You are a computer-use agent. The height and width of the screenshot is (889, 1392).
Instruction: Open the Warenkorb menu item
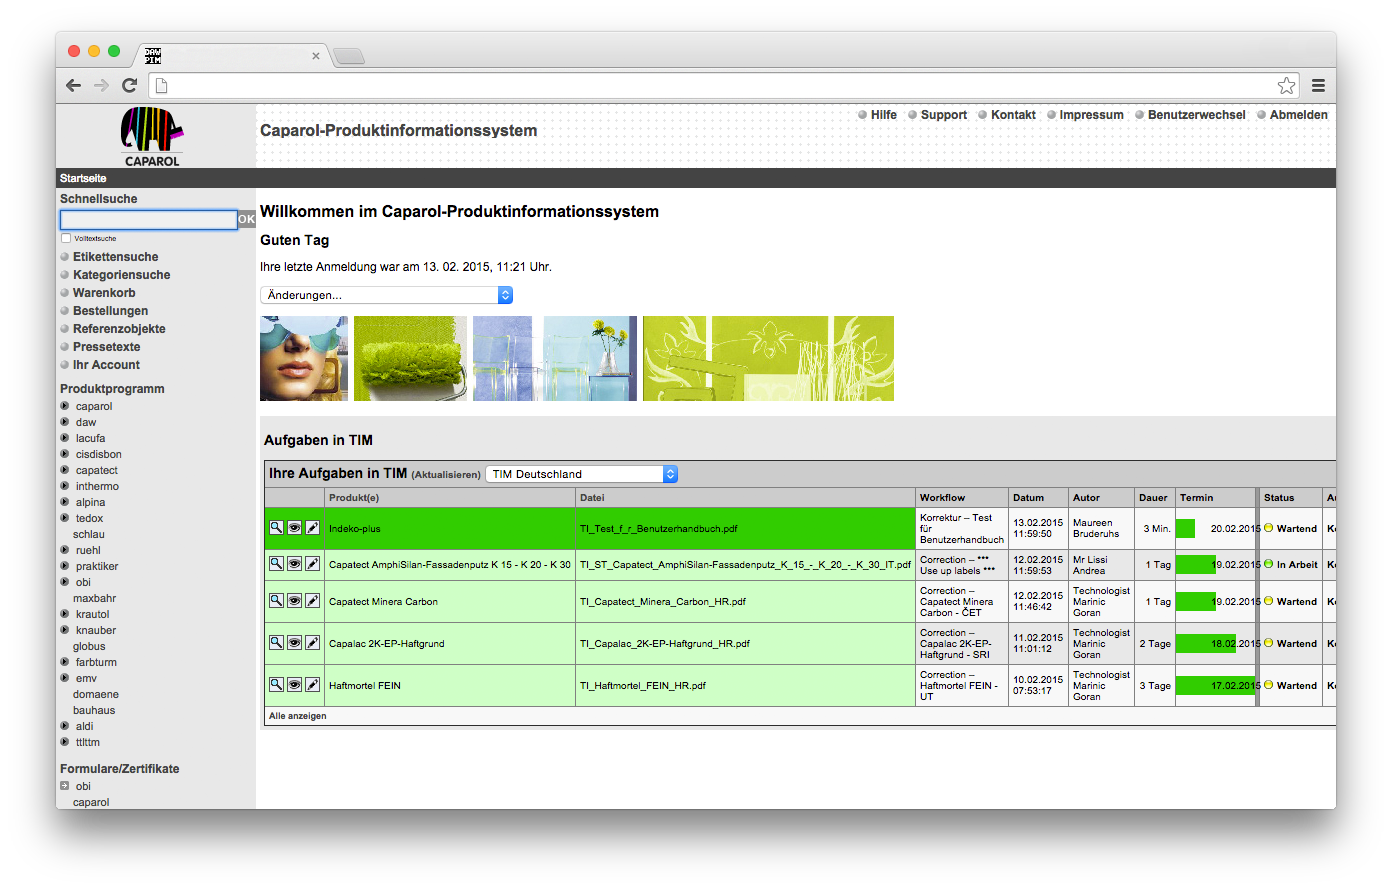pos(104,293)
